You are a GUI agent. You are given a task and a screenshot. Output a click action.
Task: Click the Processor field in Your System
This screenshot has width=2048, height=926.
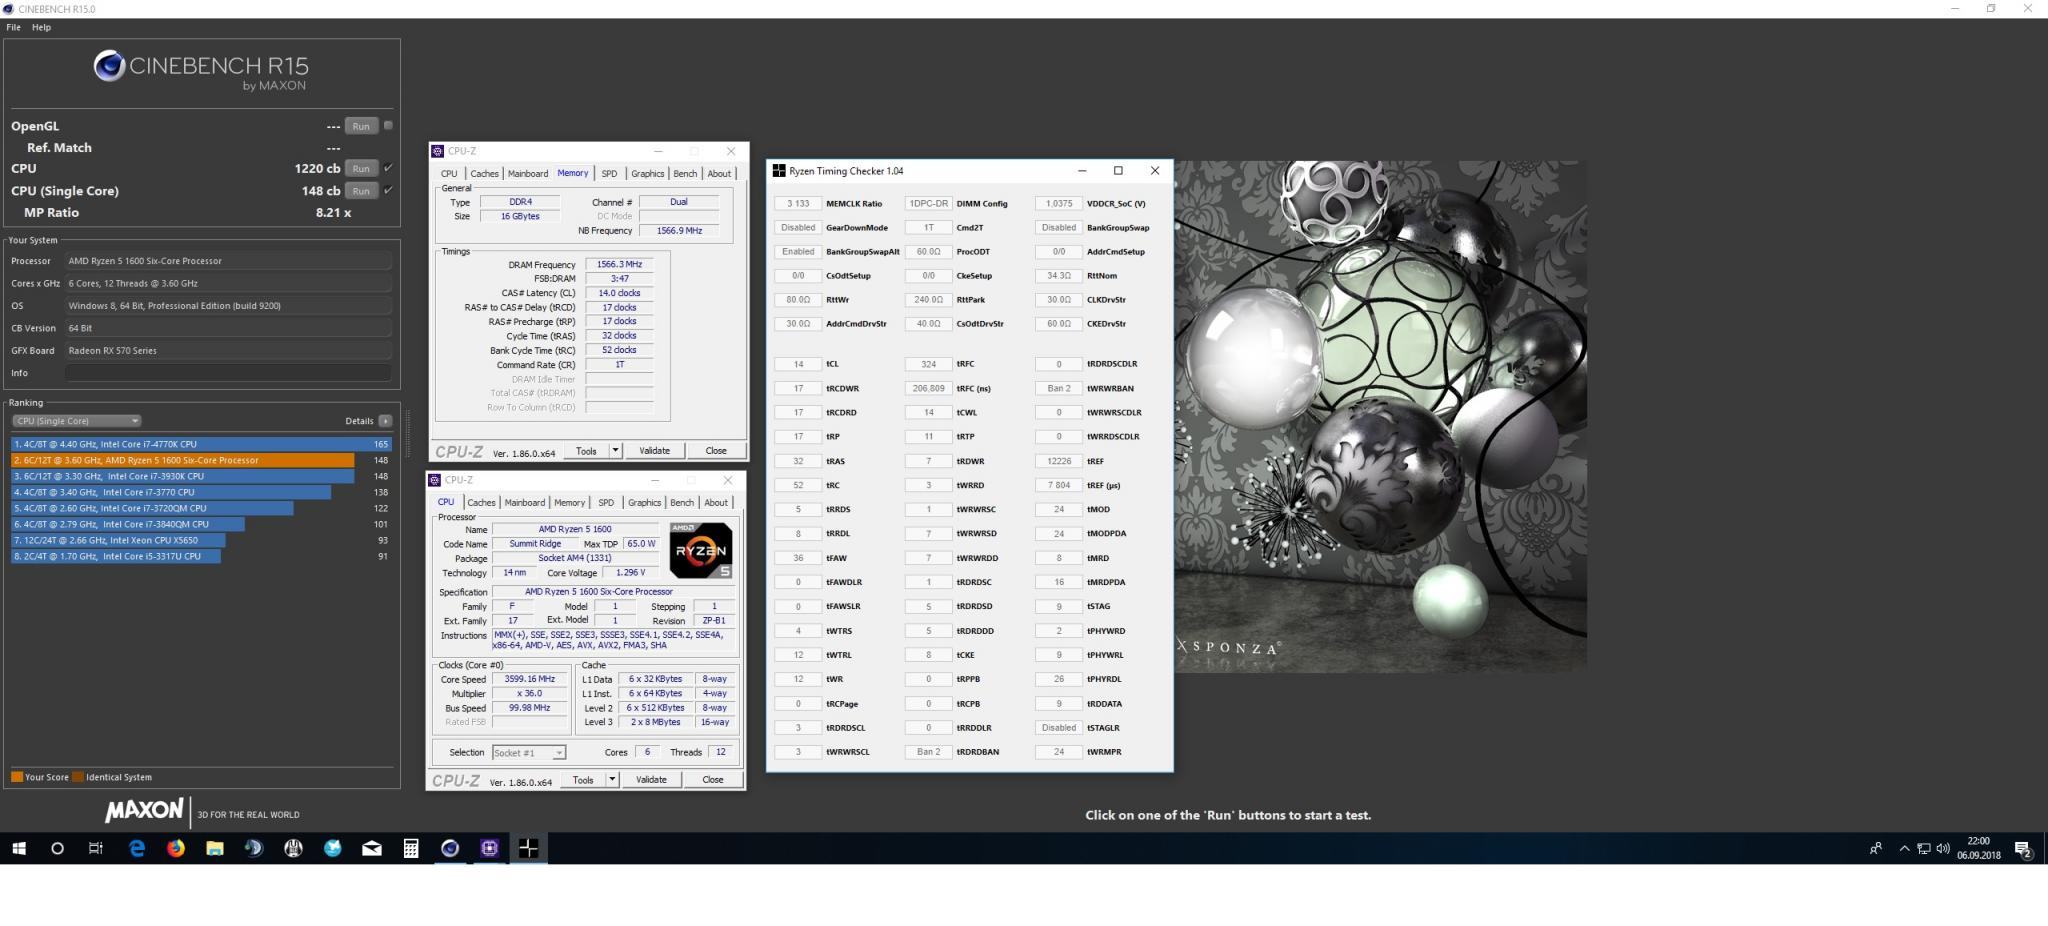point(228,261)
